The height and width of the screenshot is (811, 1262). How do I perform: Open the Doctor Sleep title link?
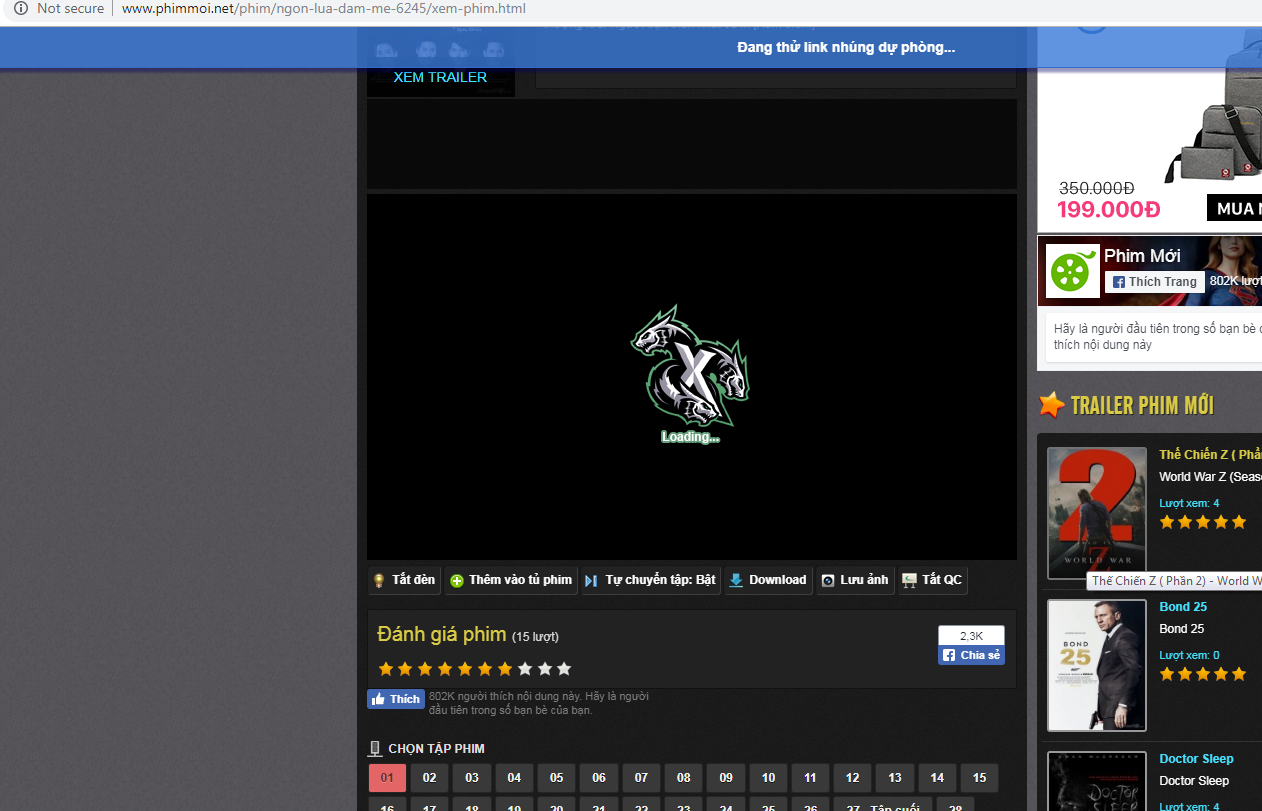(x=1196, y=759)
